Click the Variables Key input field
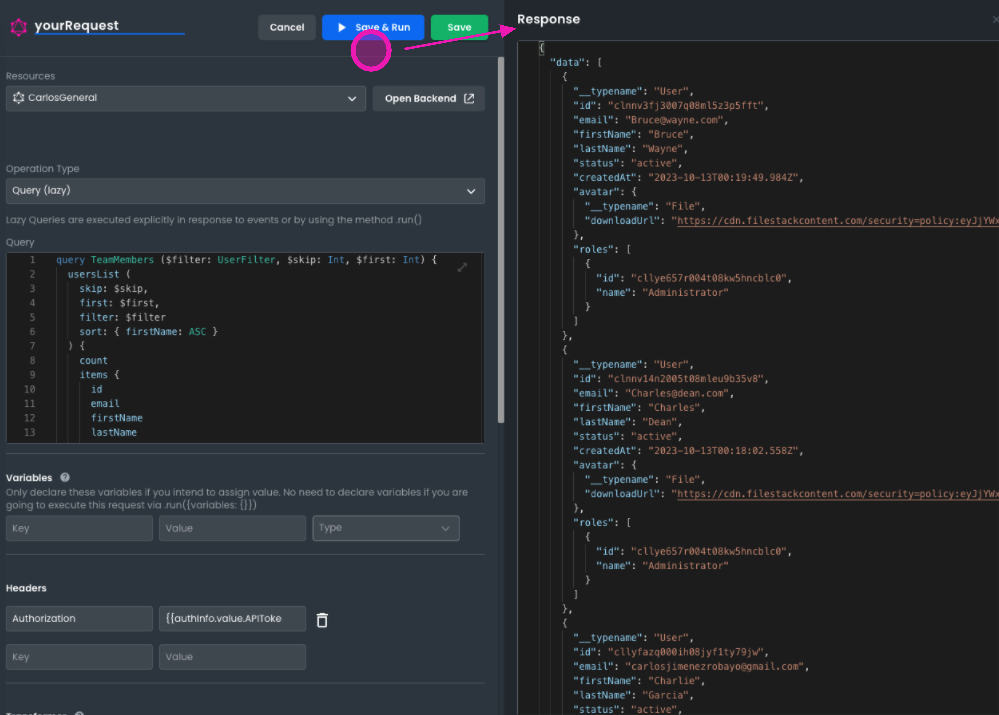 [79, 528]
